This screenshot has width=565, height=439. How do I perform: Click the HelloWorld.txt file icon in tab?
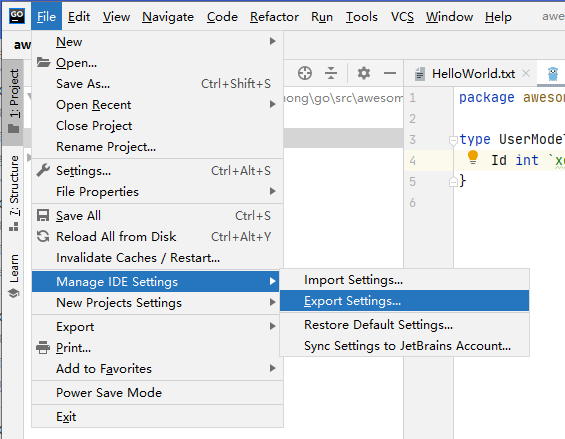pos(419,74)
